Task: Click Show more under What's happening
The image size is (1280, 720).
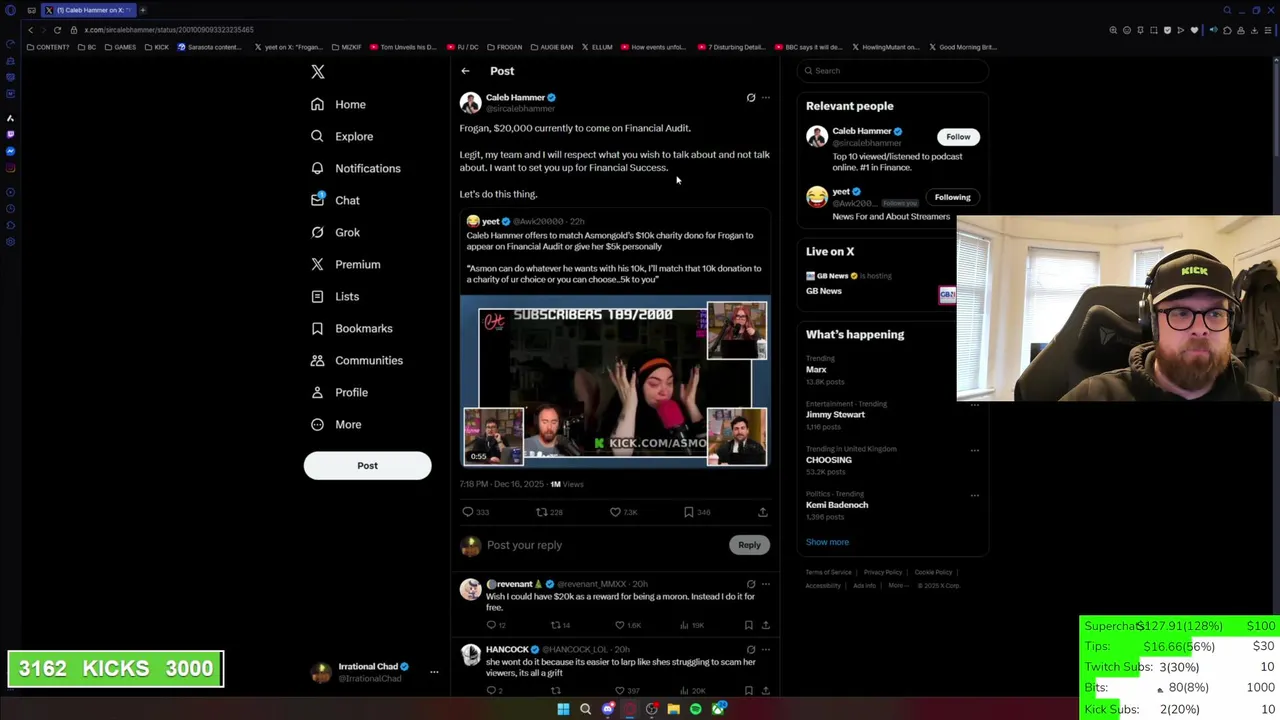Action: point(827,542)
